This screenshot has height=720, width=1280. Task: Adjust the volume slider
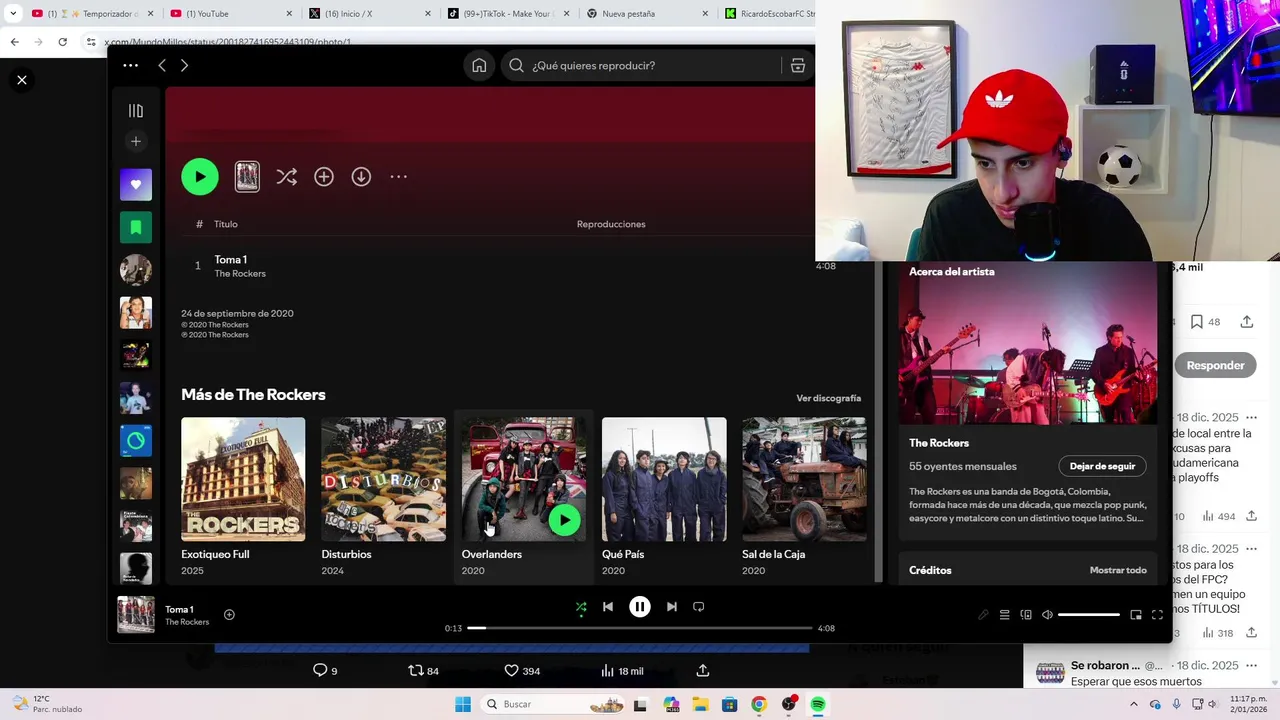click(1089, 615)
